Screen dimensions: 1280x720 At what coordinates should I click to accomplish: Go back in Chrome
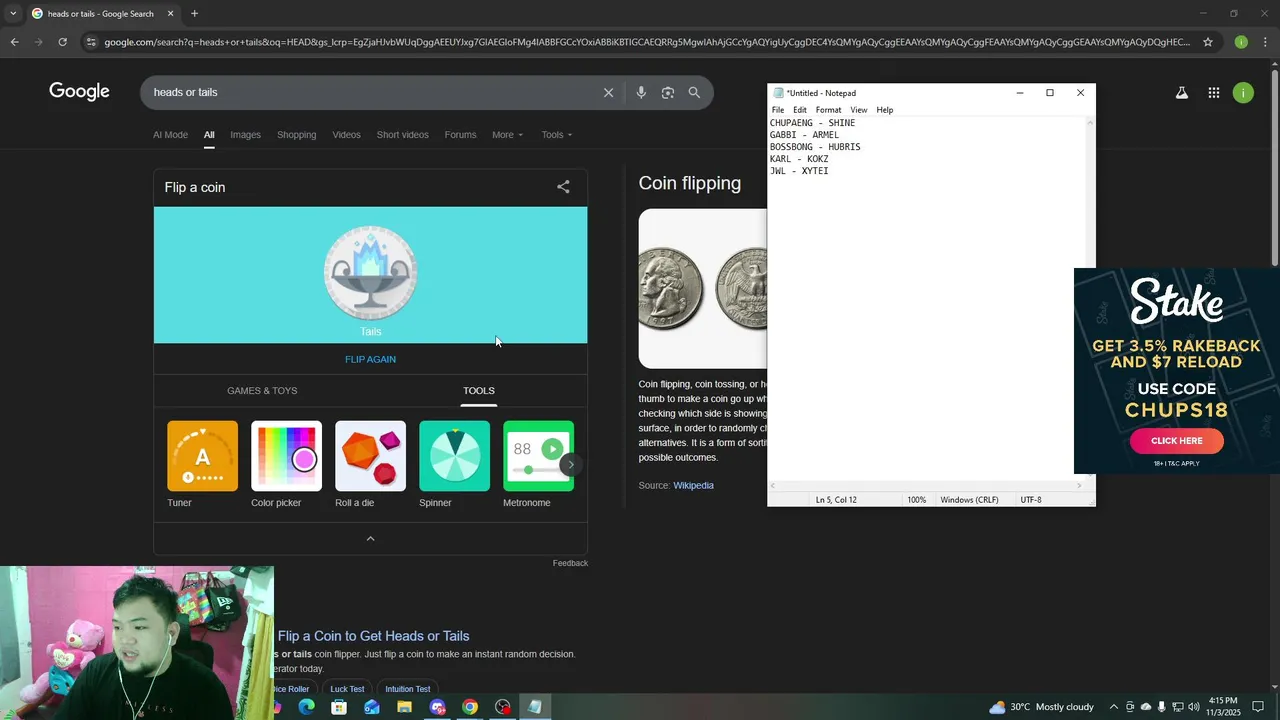point(14,42)
